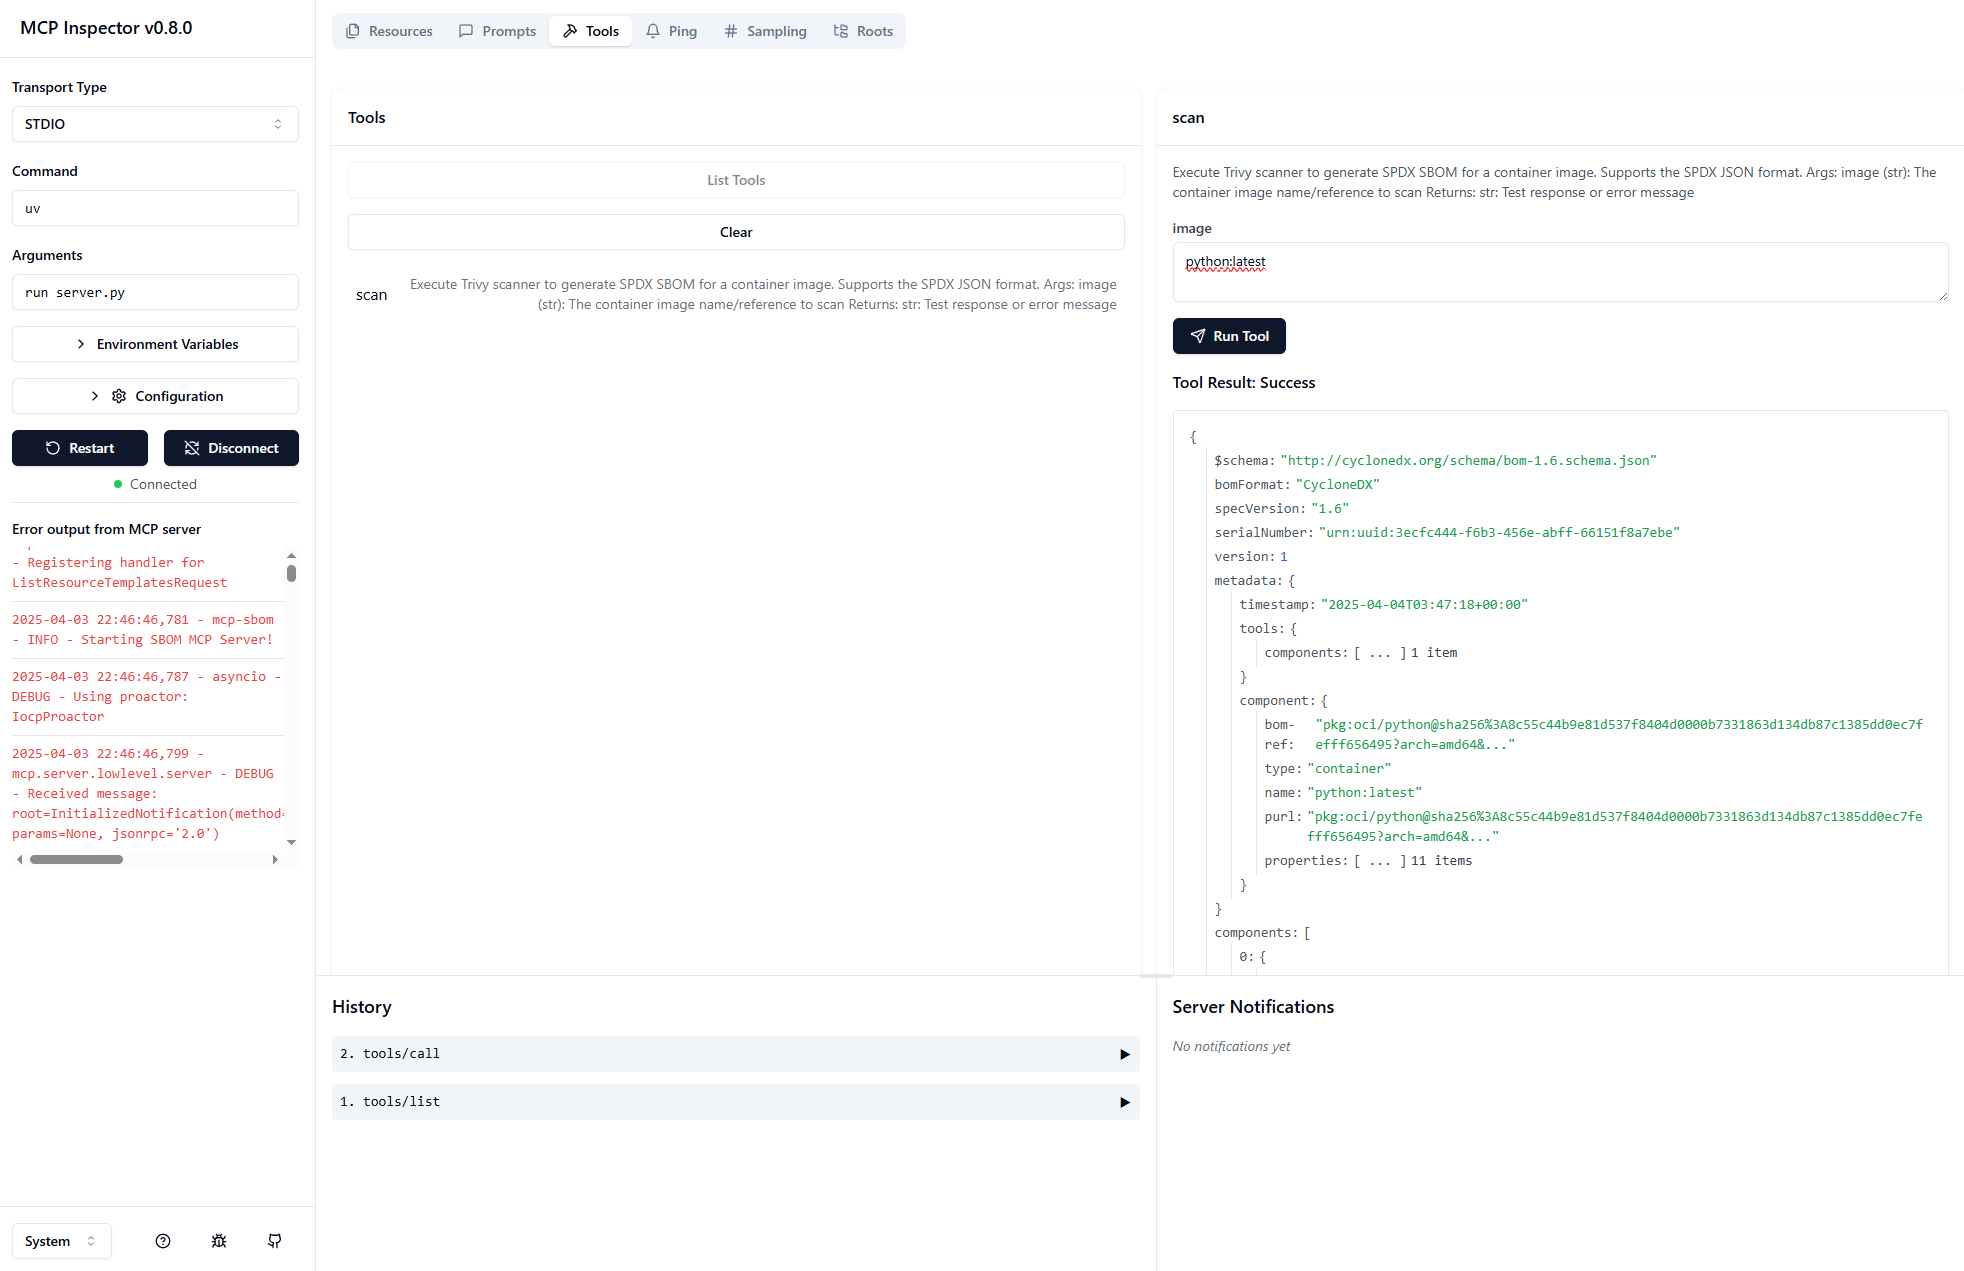Screen dimensions: 1964x1271
Task: Click the List Tools button
Action: (x=736, y=180)
